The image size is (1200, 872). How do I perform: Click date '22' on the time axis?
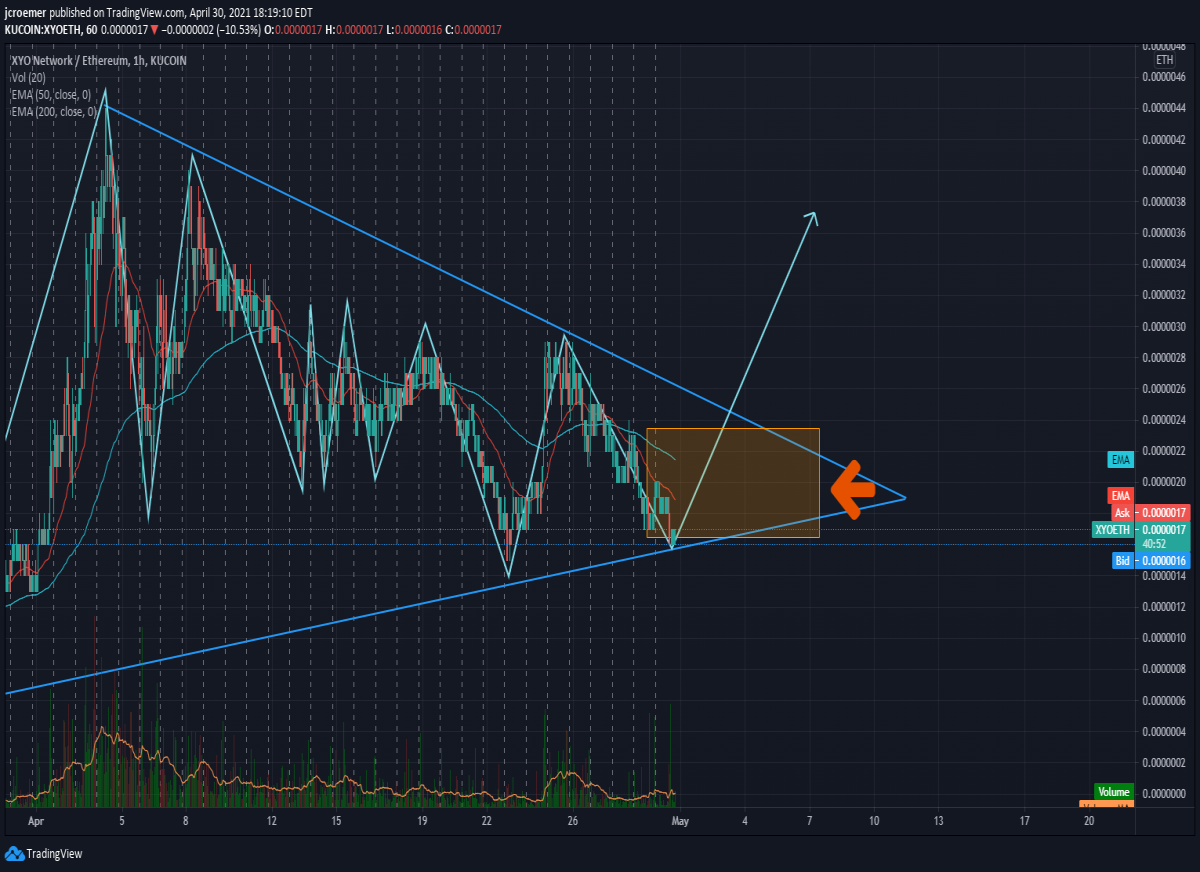487,821
